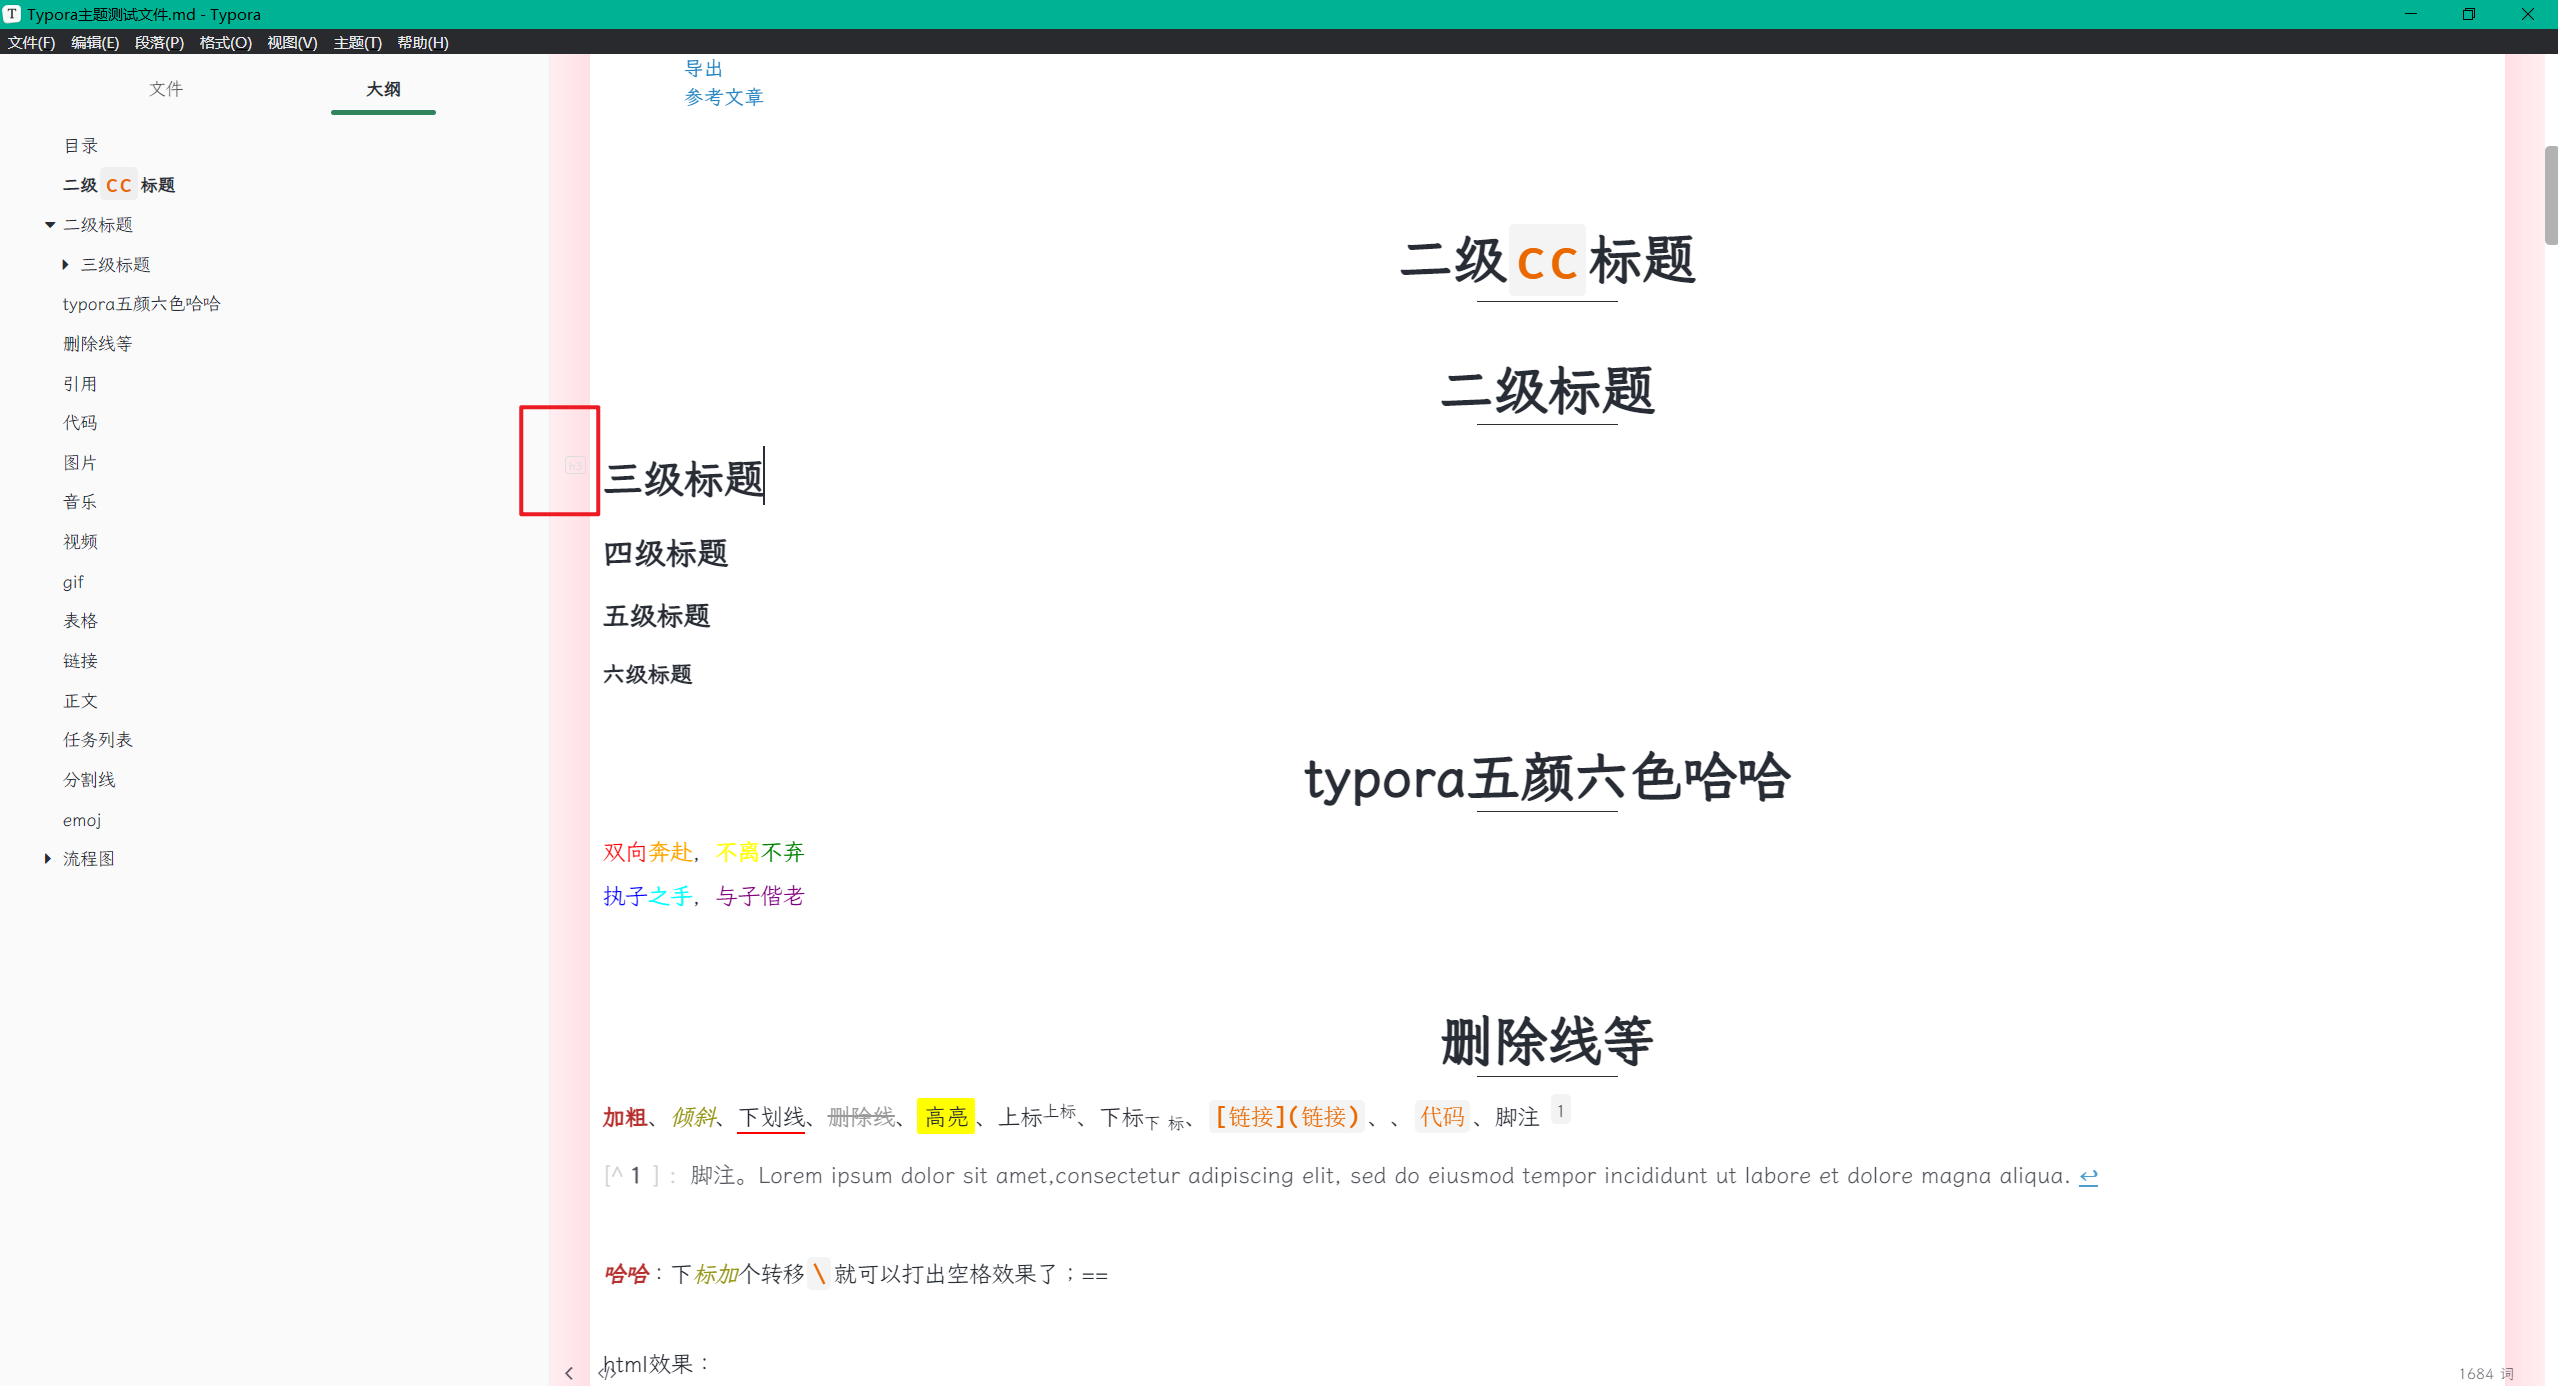Image resolution: width=2558 pixels, height=1386 pixels.
Task: Click the italic 倾斜 text
Action: click(694, 1117)
